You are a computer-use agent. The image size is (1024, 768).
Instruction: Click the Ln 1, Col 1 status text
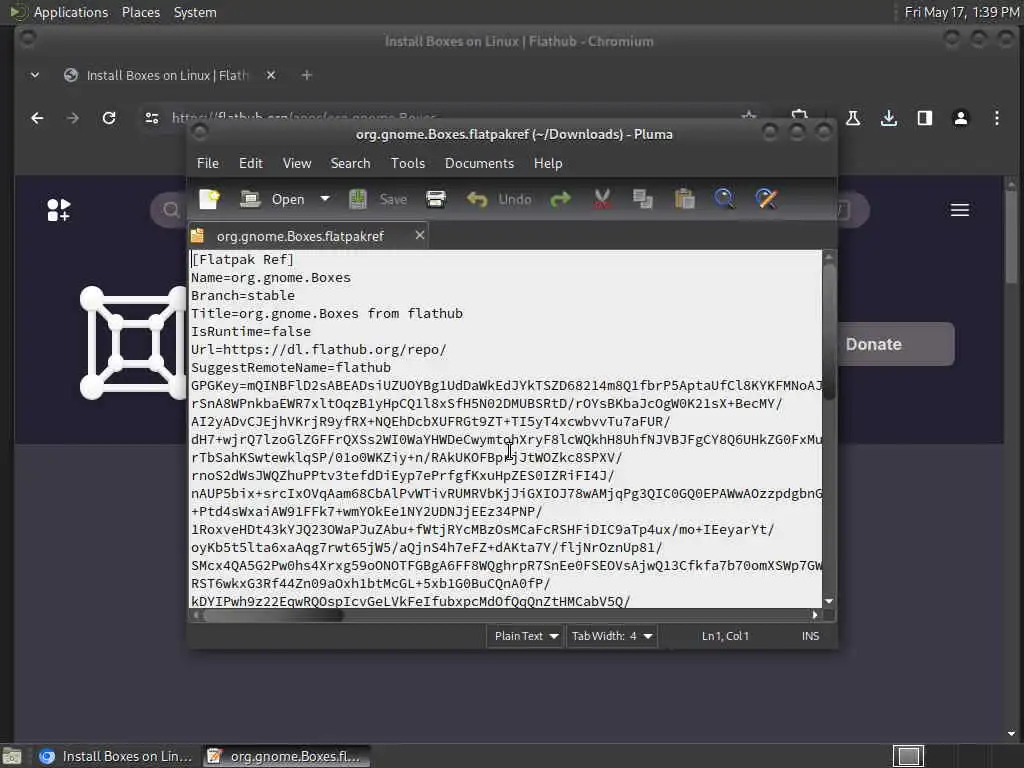(x=725, y=636)
